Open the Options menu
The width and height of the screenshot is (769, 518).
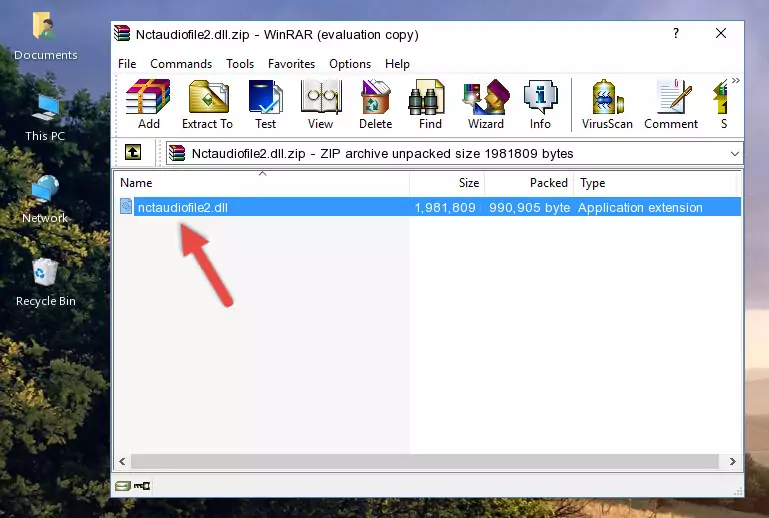pos(350,64)
